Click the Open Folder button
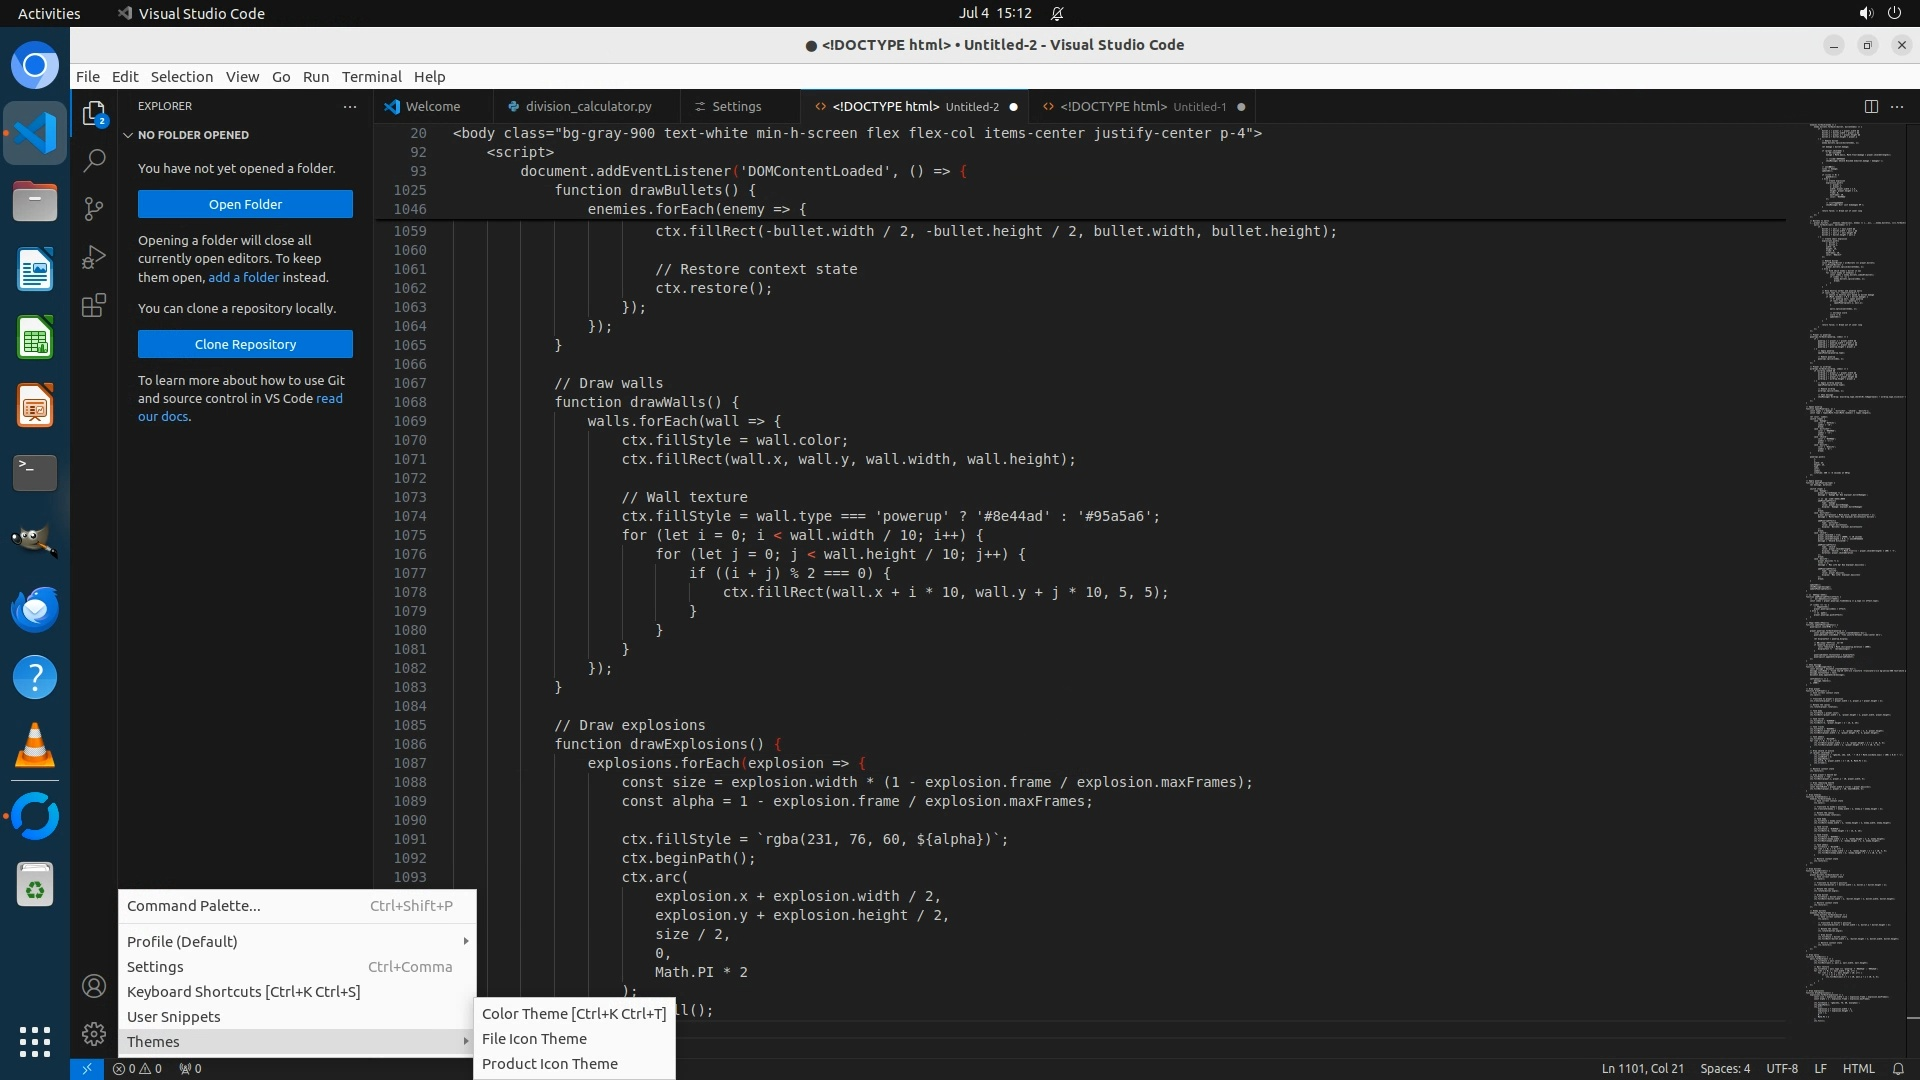Screen dimensions: 1920x1080 pos(245,204)
